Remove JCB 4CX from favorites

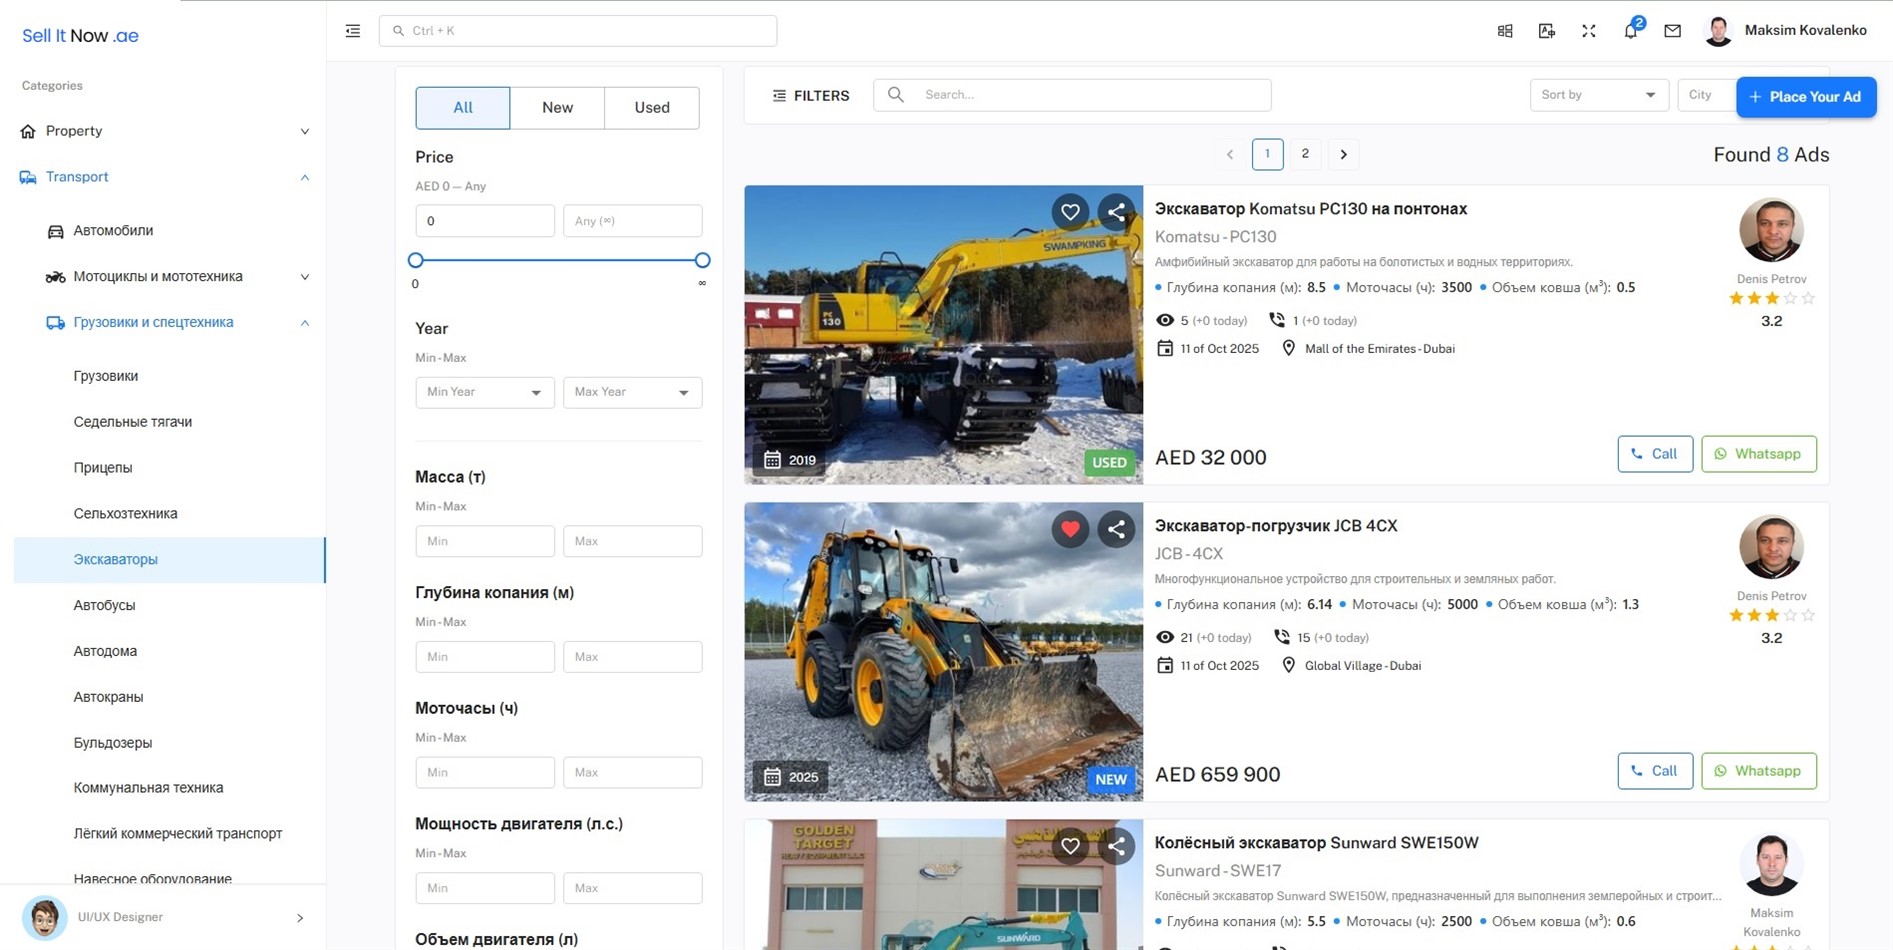(x=1070, y=529)
